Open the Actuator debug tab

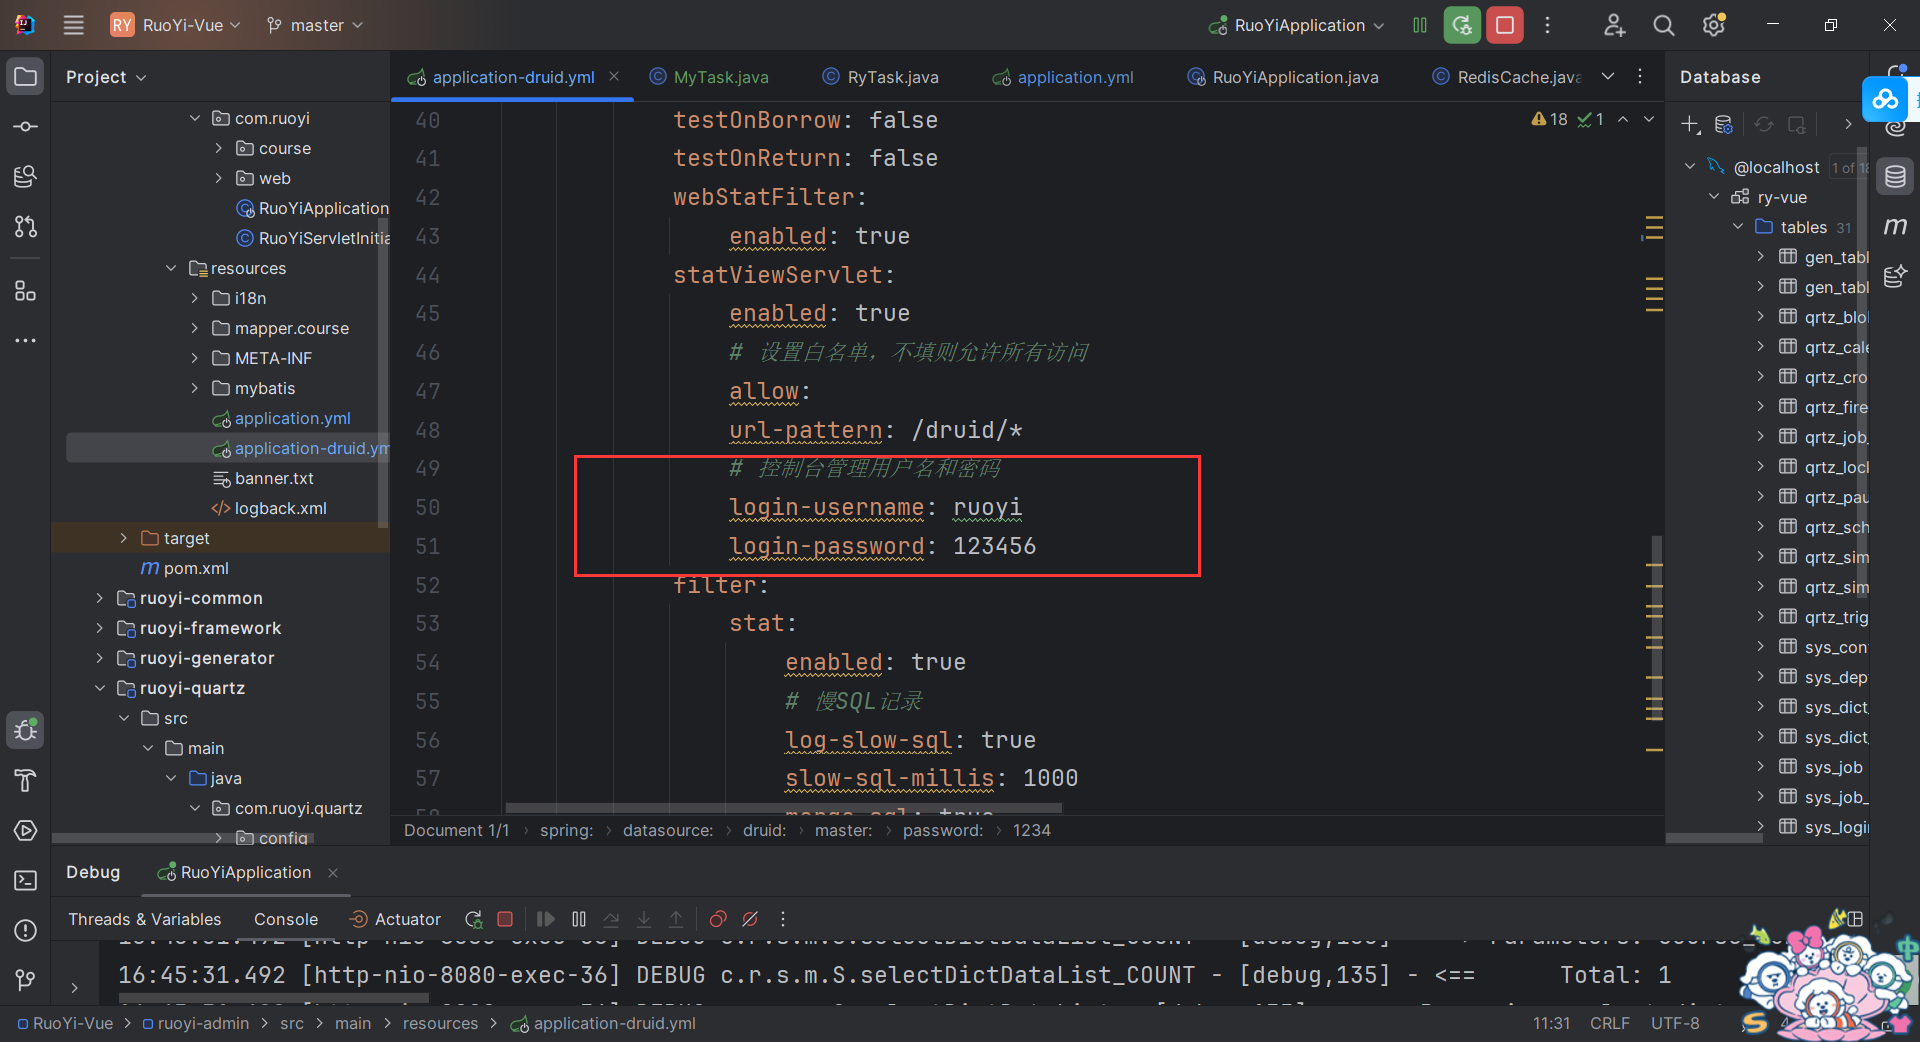[x=395, y=919]
